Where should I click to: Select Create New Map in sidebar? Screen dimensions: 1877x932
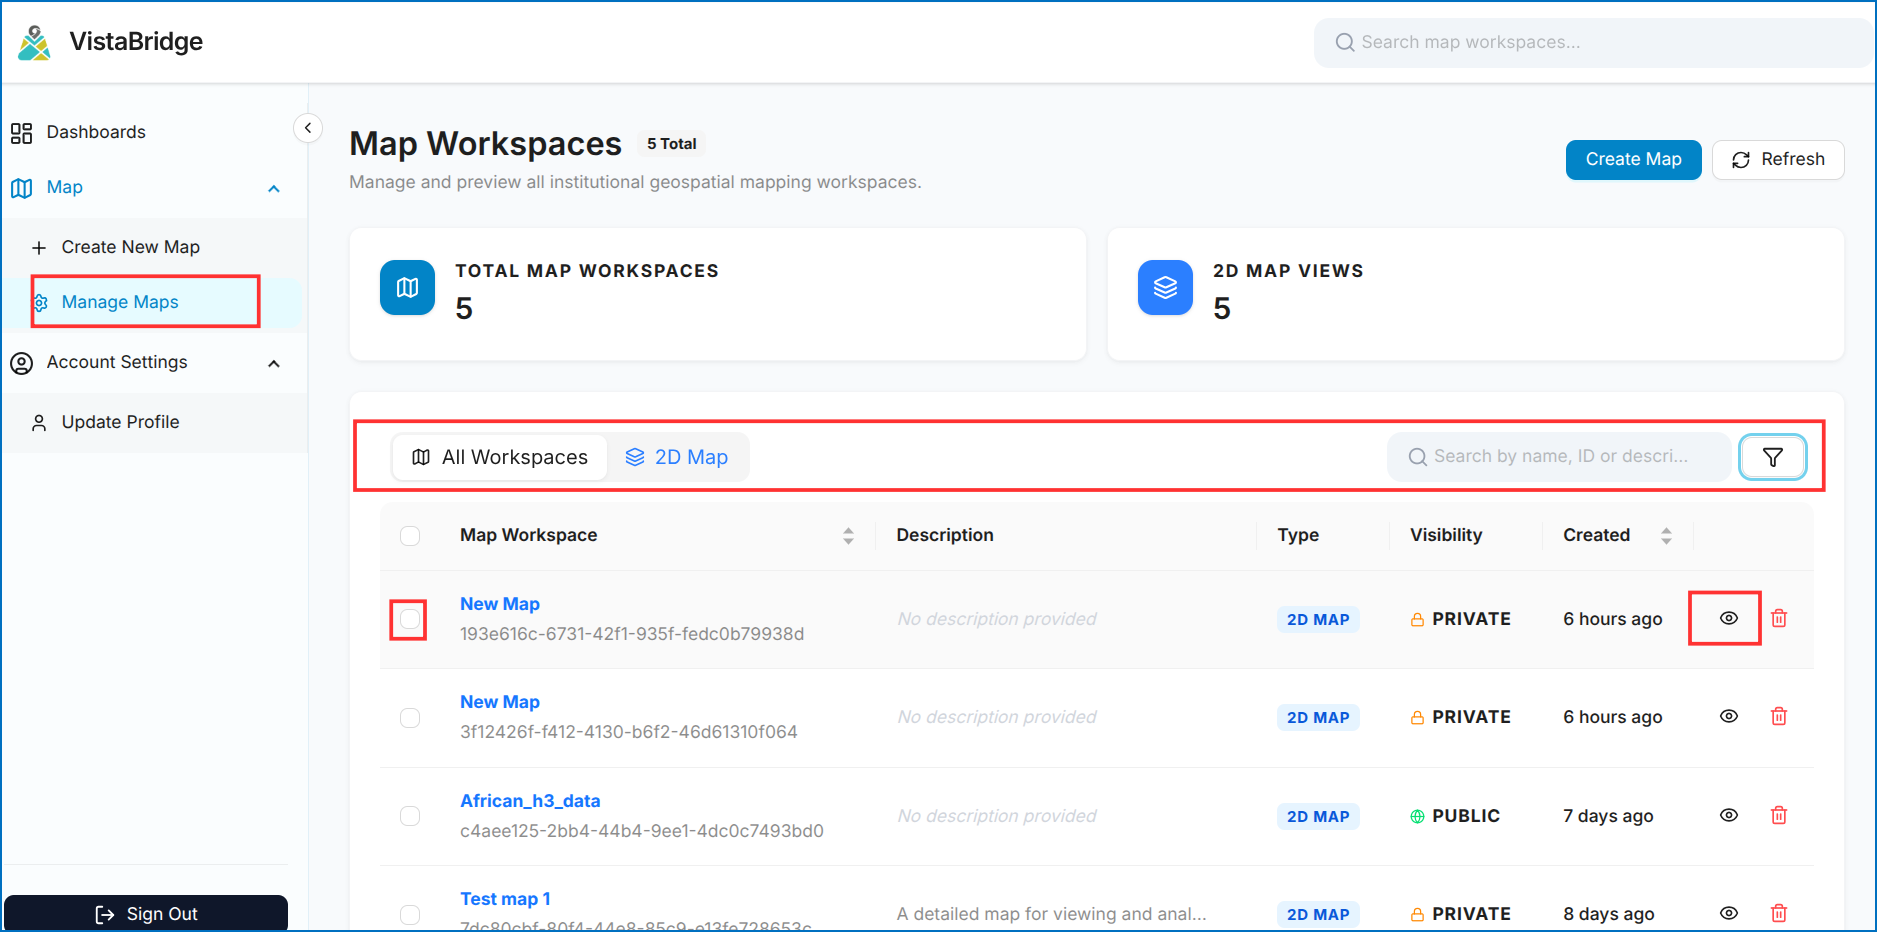(130, 247)
